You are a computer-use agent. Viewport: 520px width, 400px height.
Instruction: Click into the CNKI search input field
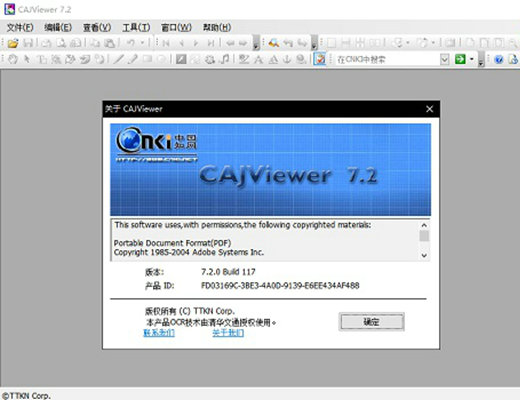(387, 59)
